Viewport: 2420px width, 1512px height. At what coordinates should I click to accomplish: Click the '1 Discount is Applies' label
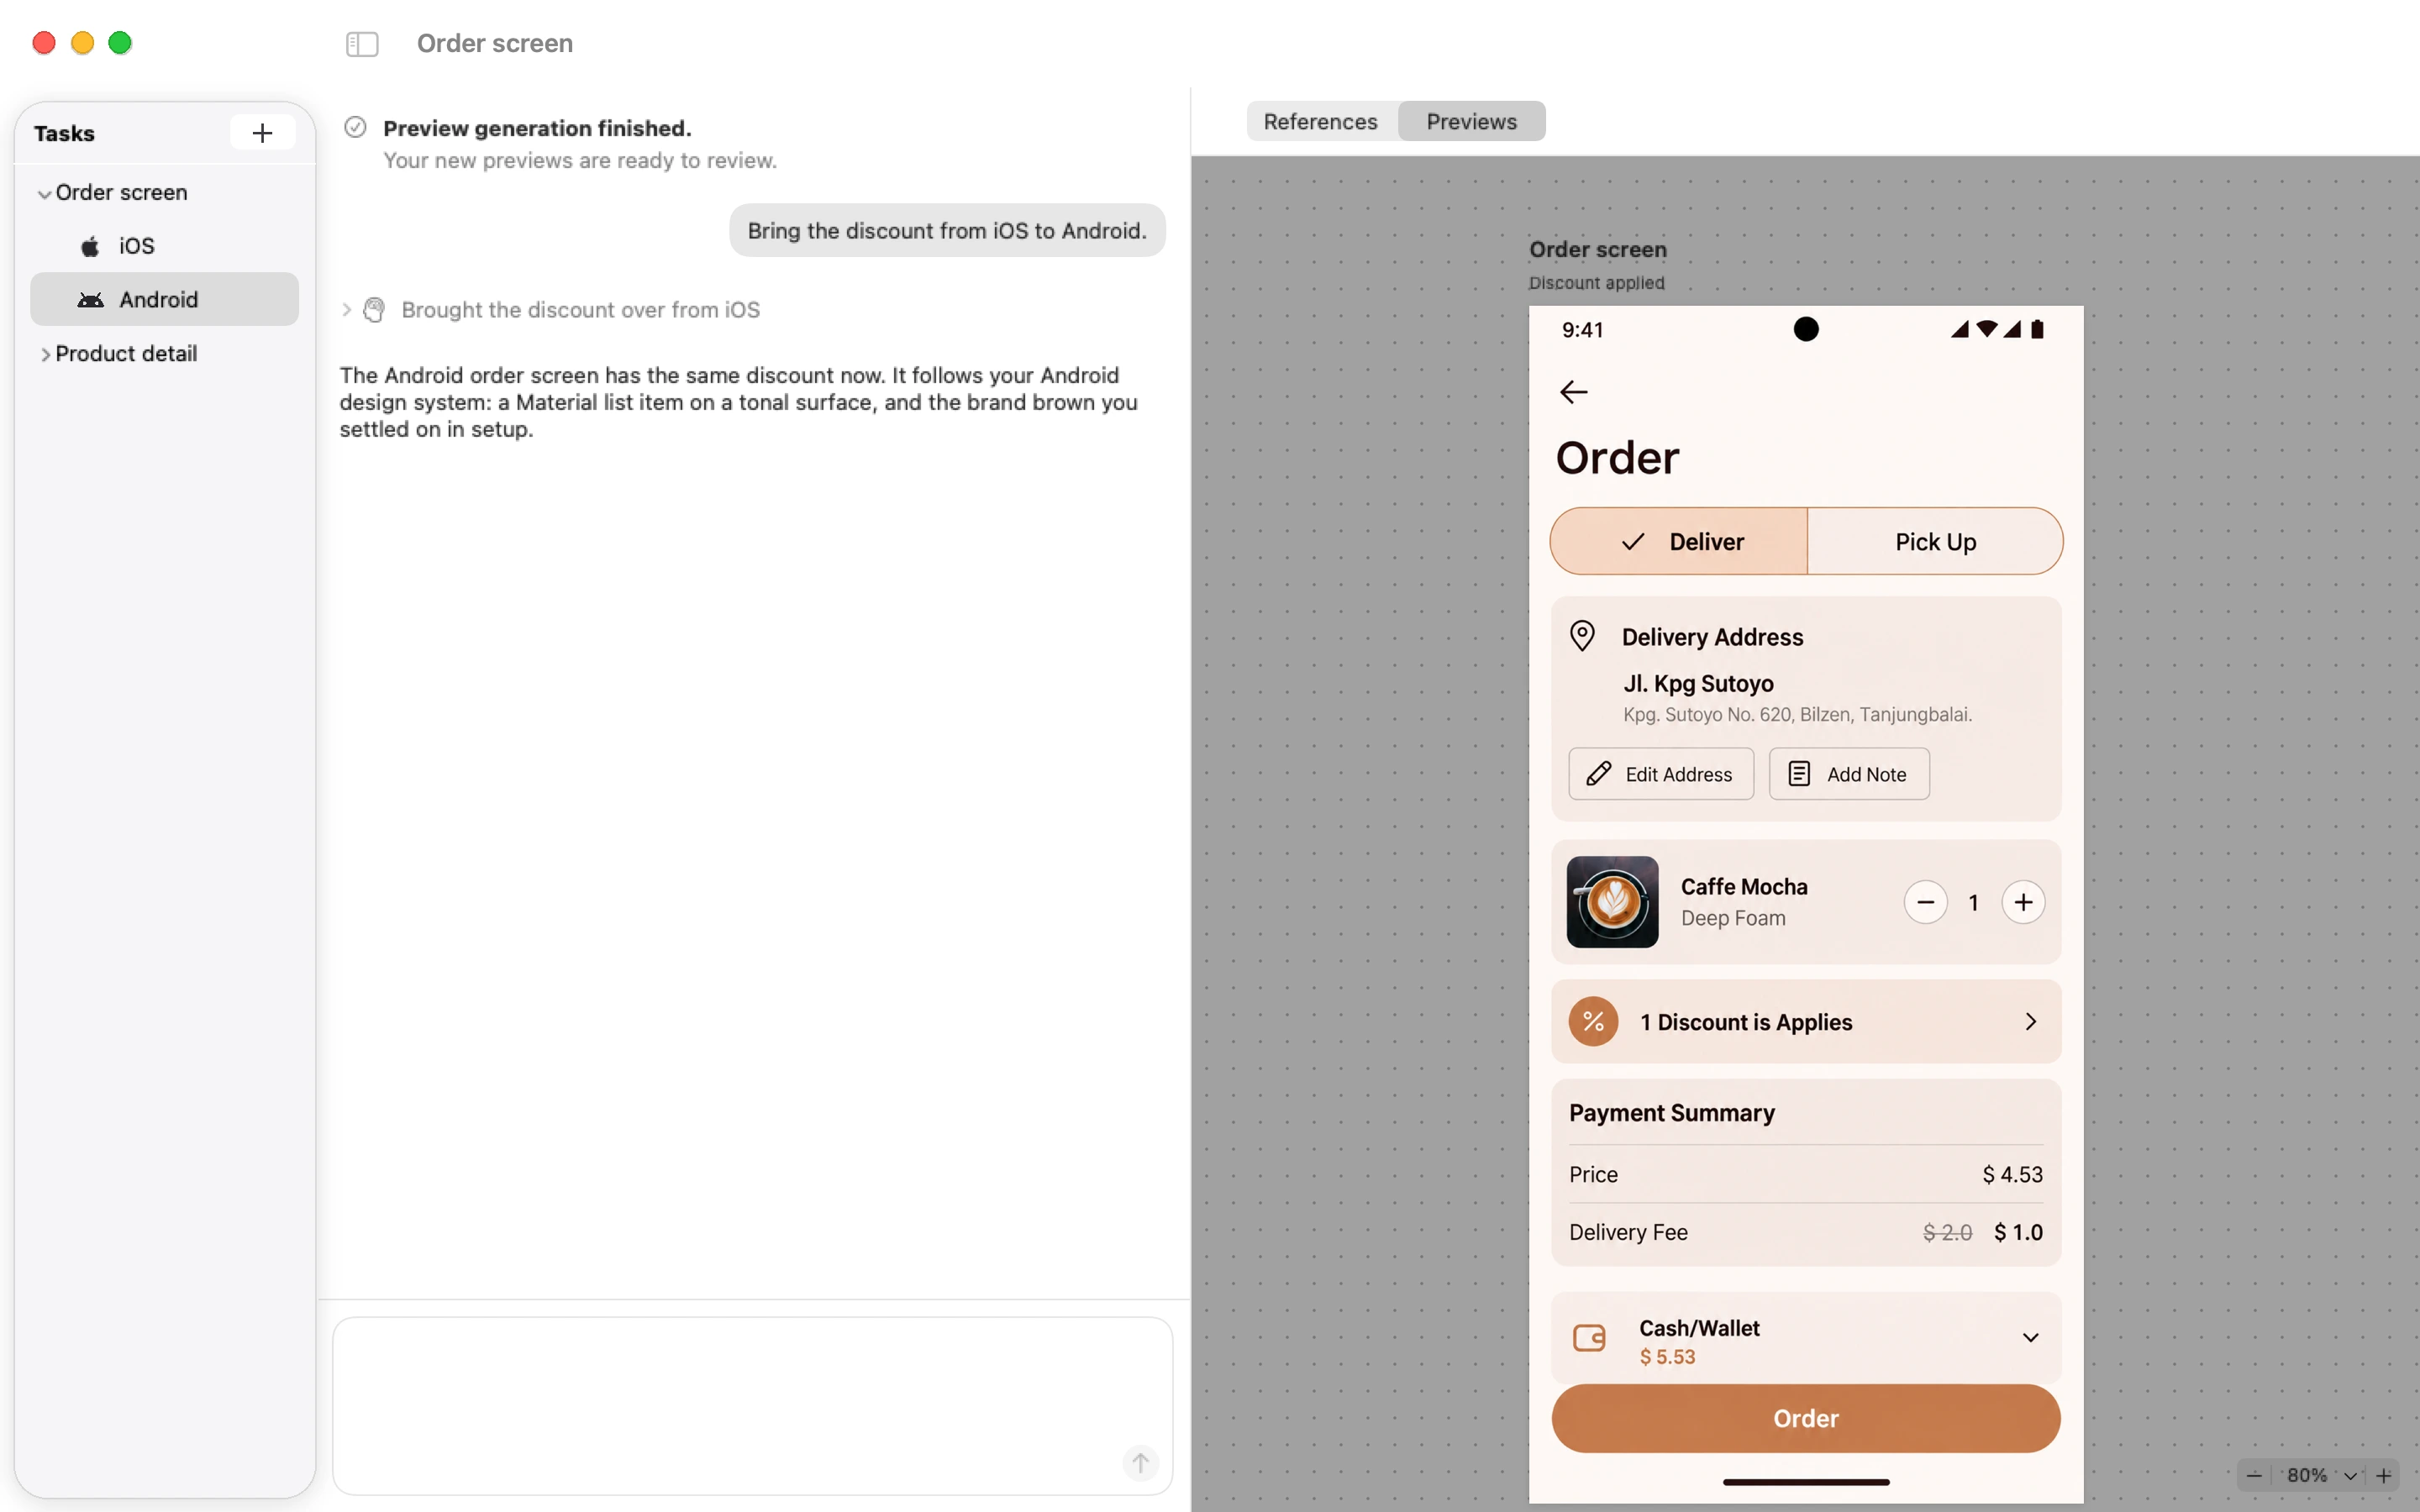[x=1746, y=1022]
